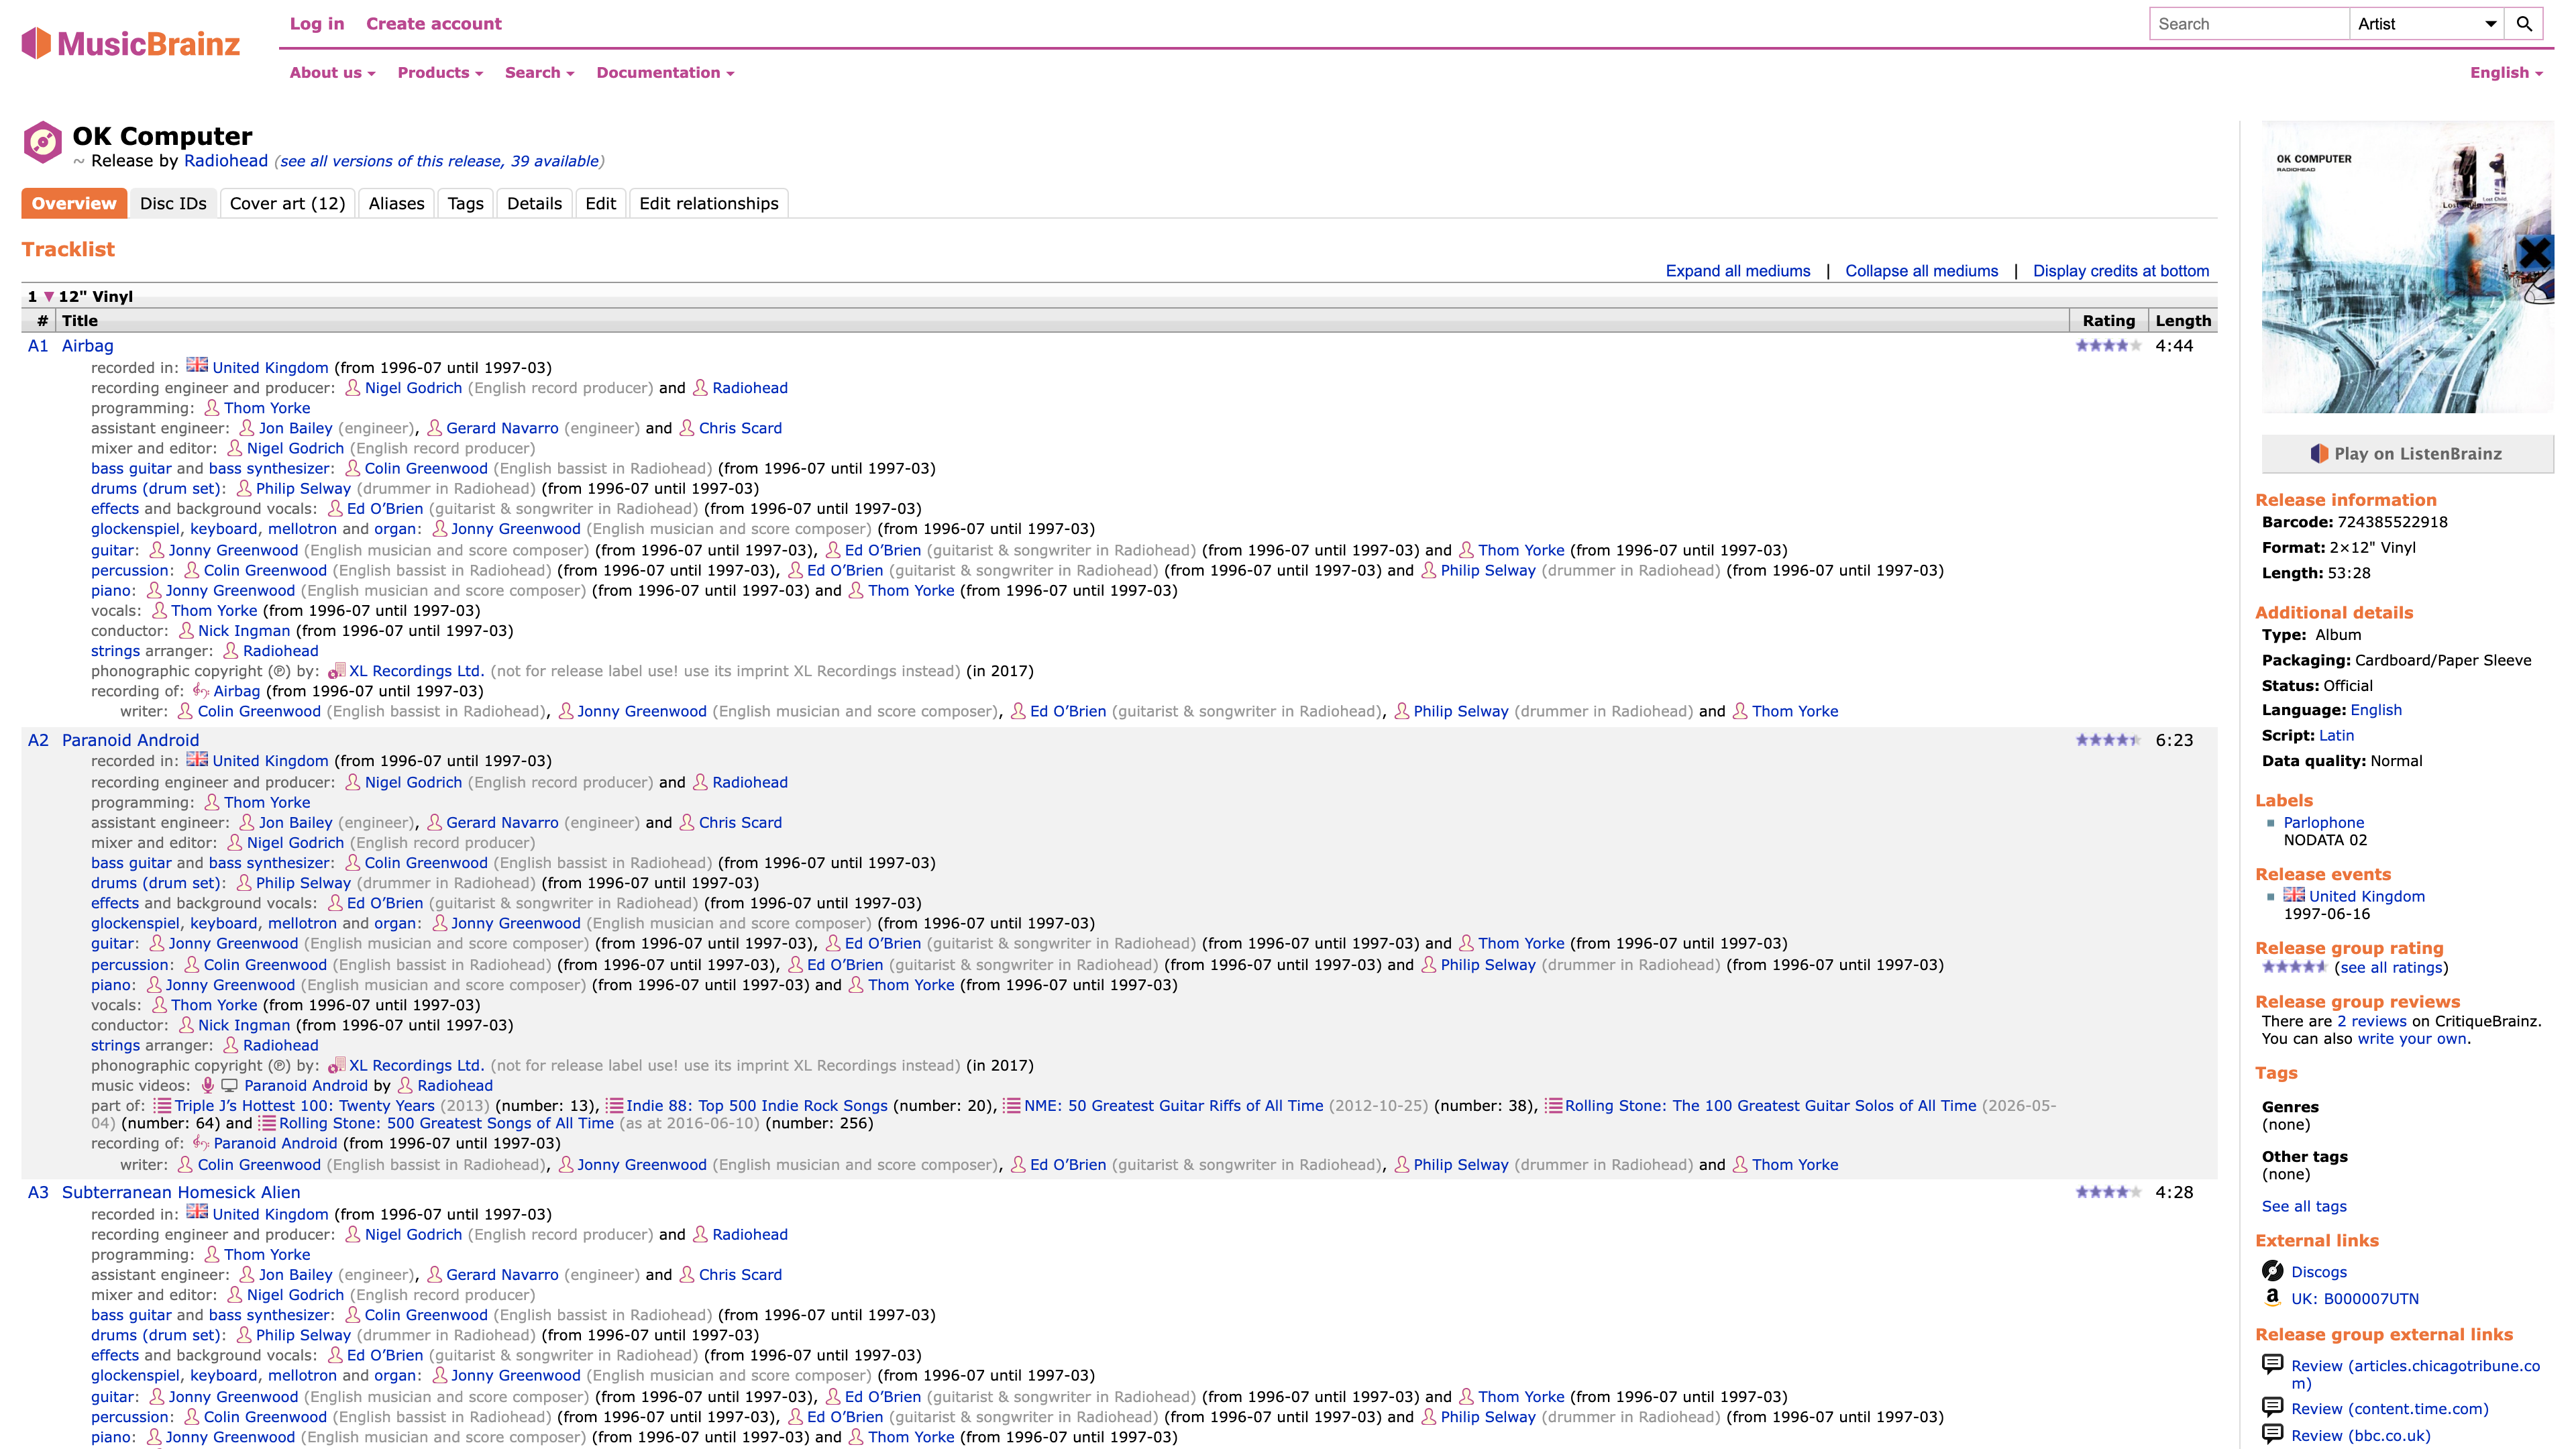Open the Documentation dropdown menu
The height and width of the screenshot is (1449, 2576).
coord(665,72)
